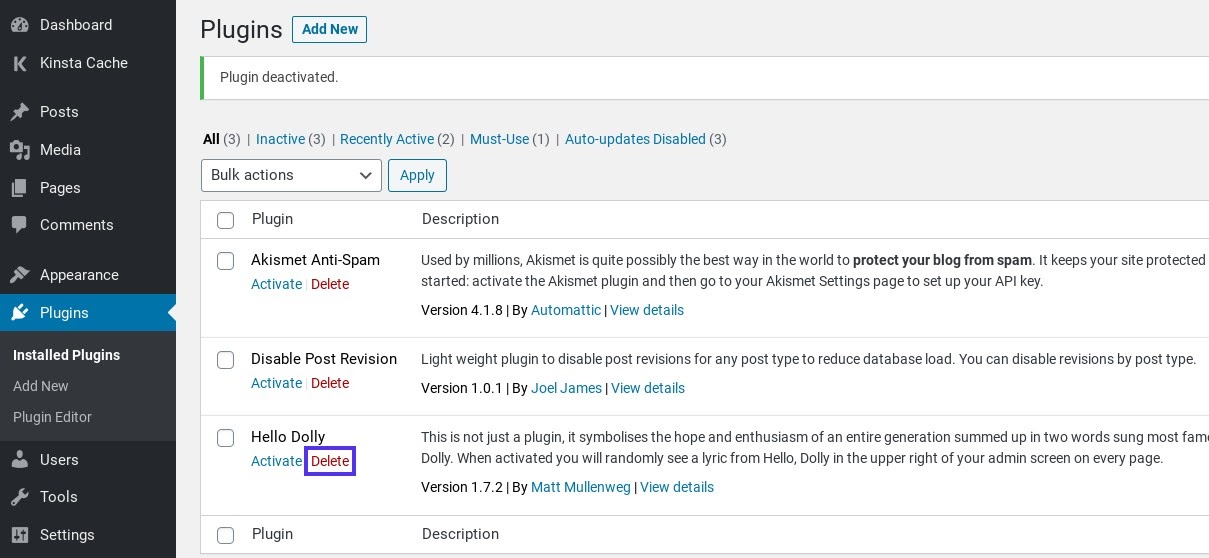Click the Add New button beside Plugins
The image size is (1209, 558).
[329, 30]
